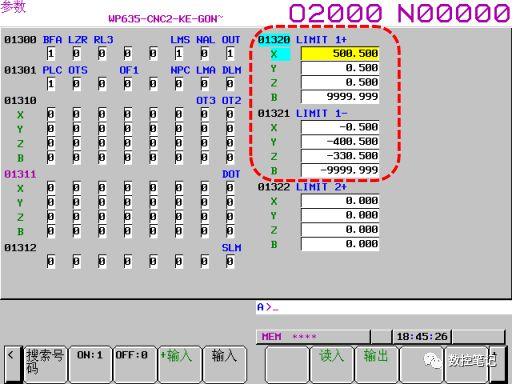Select the 搜索号码 softkey
This screenshot has height=384, width=513.
pyautogui.click(x=45, y=364)
